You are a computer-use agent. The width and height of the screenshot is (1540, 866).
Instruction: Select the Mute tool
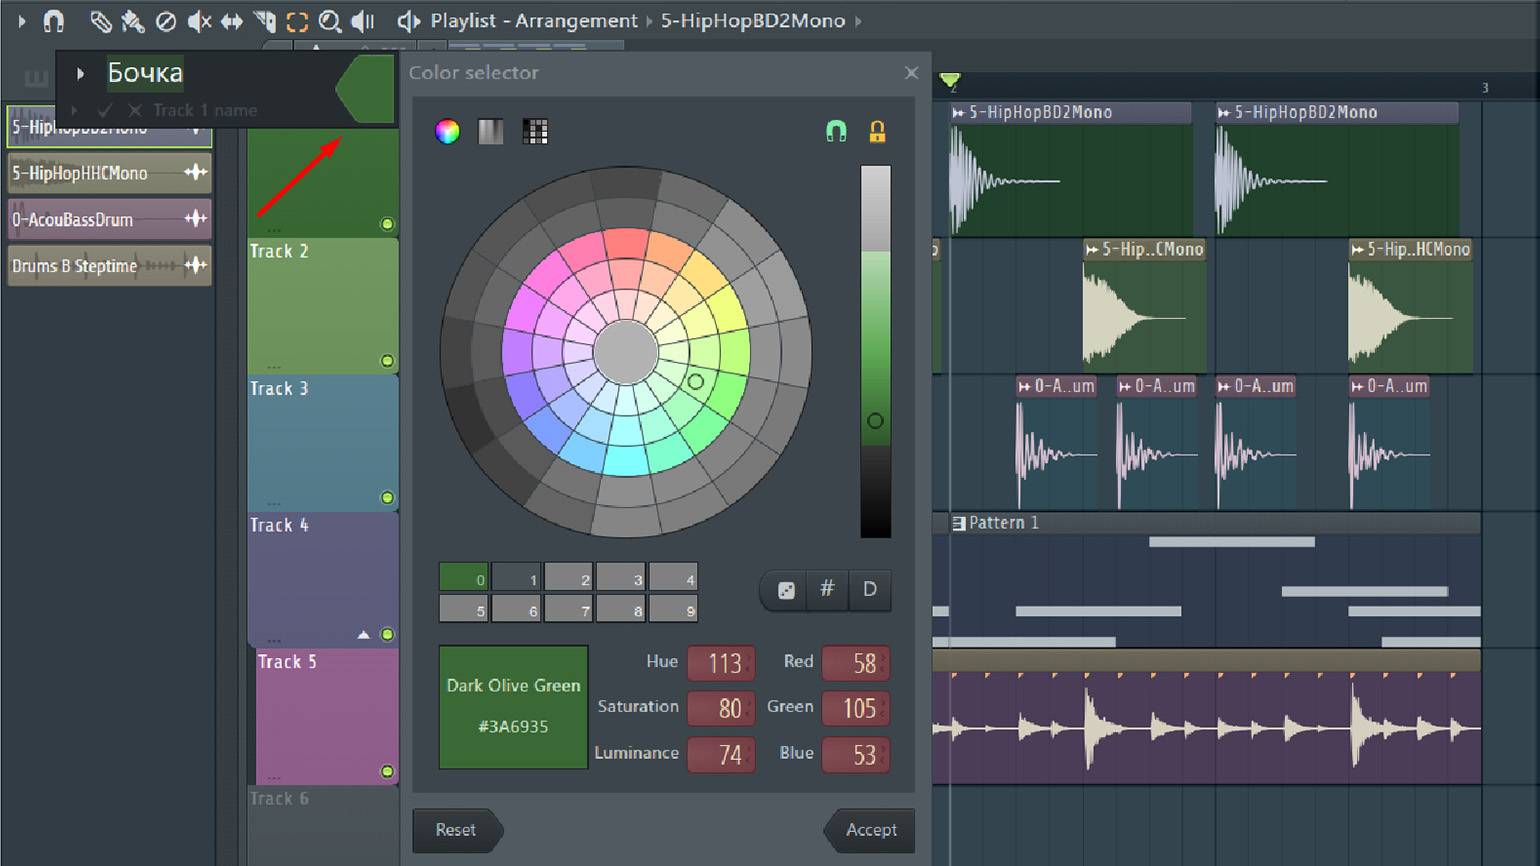pos(199,20)
